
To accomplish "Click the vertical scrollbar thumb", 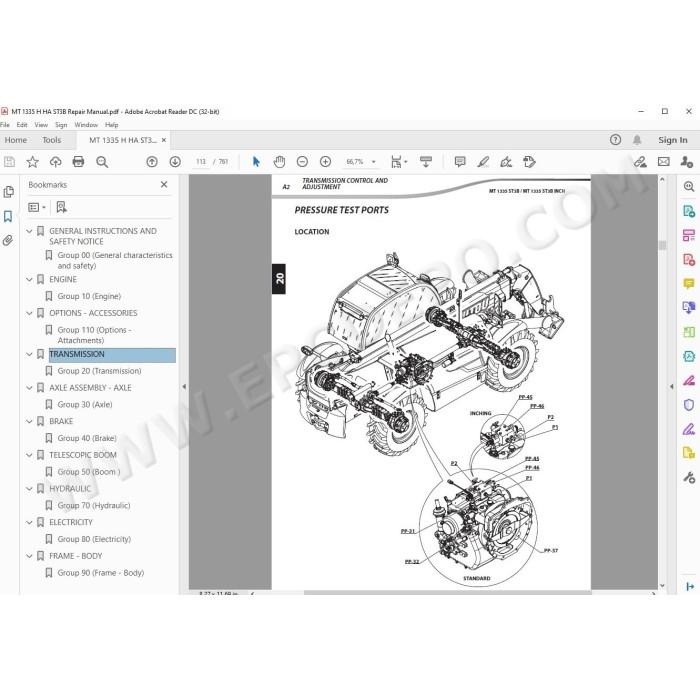I will click(x=662, y=245).
